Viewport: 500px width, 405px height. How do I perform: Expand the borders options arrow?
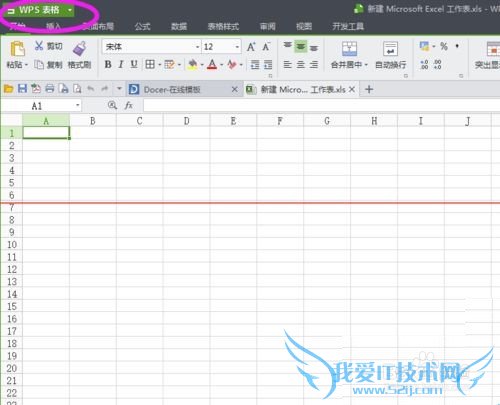(x=159, y=65)
